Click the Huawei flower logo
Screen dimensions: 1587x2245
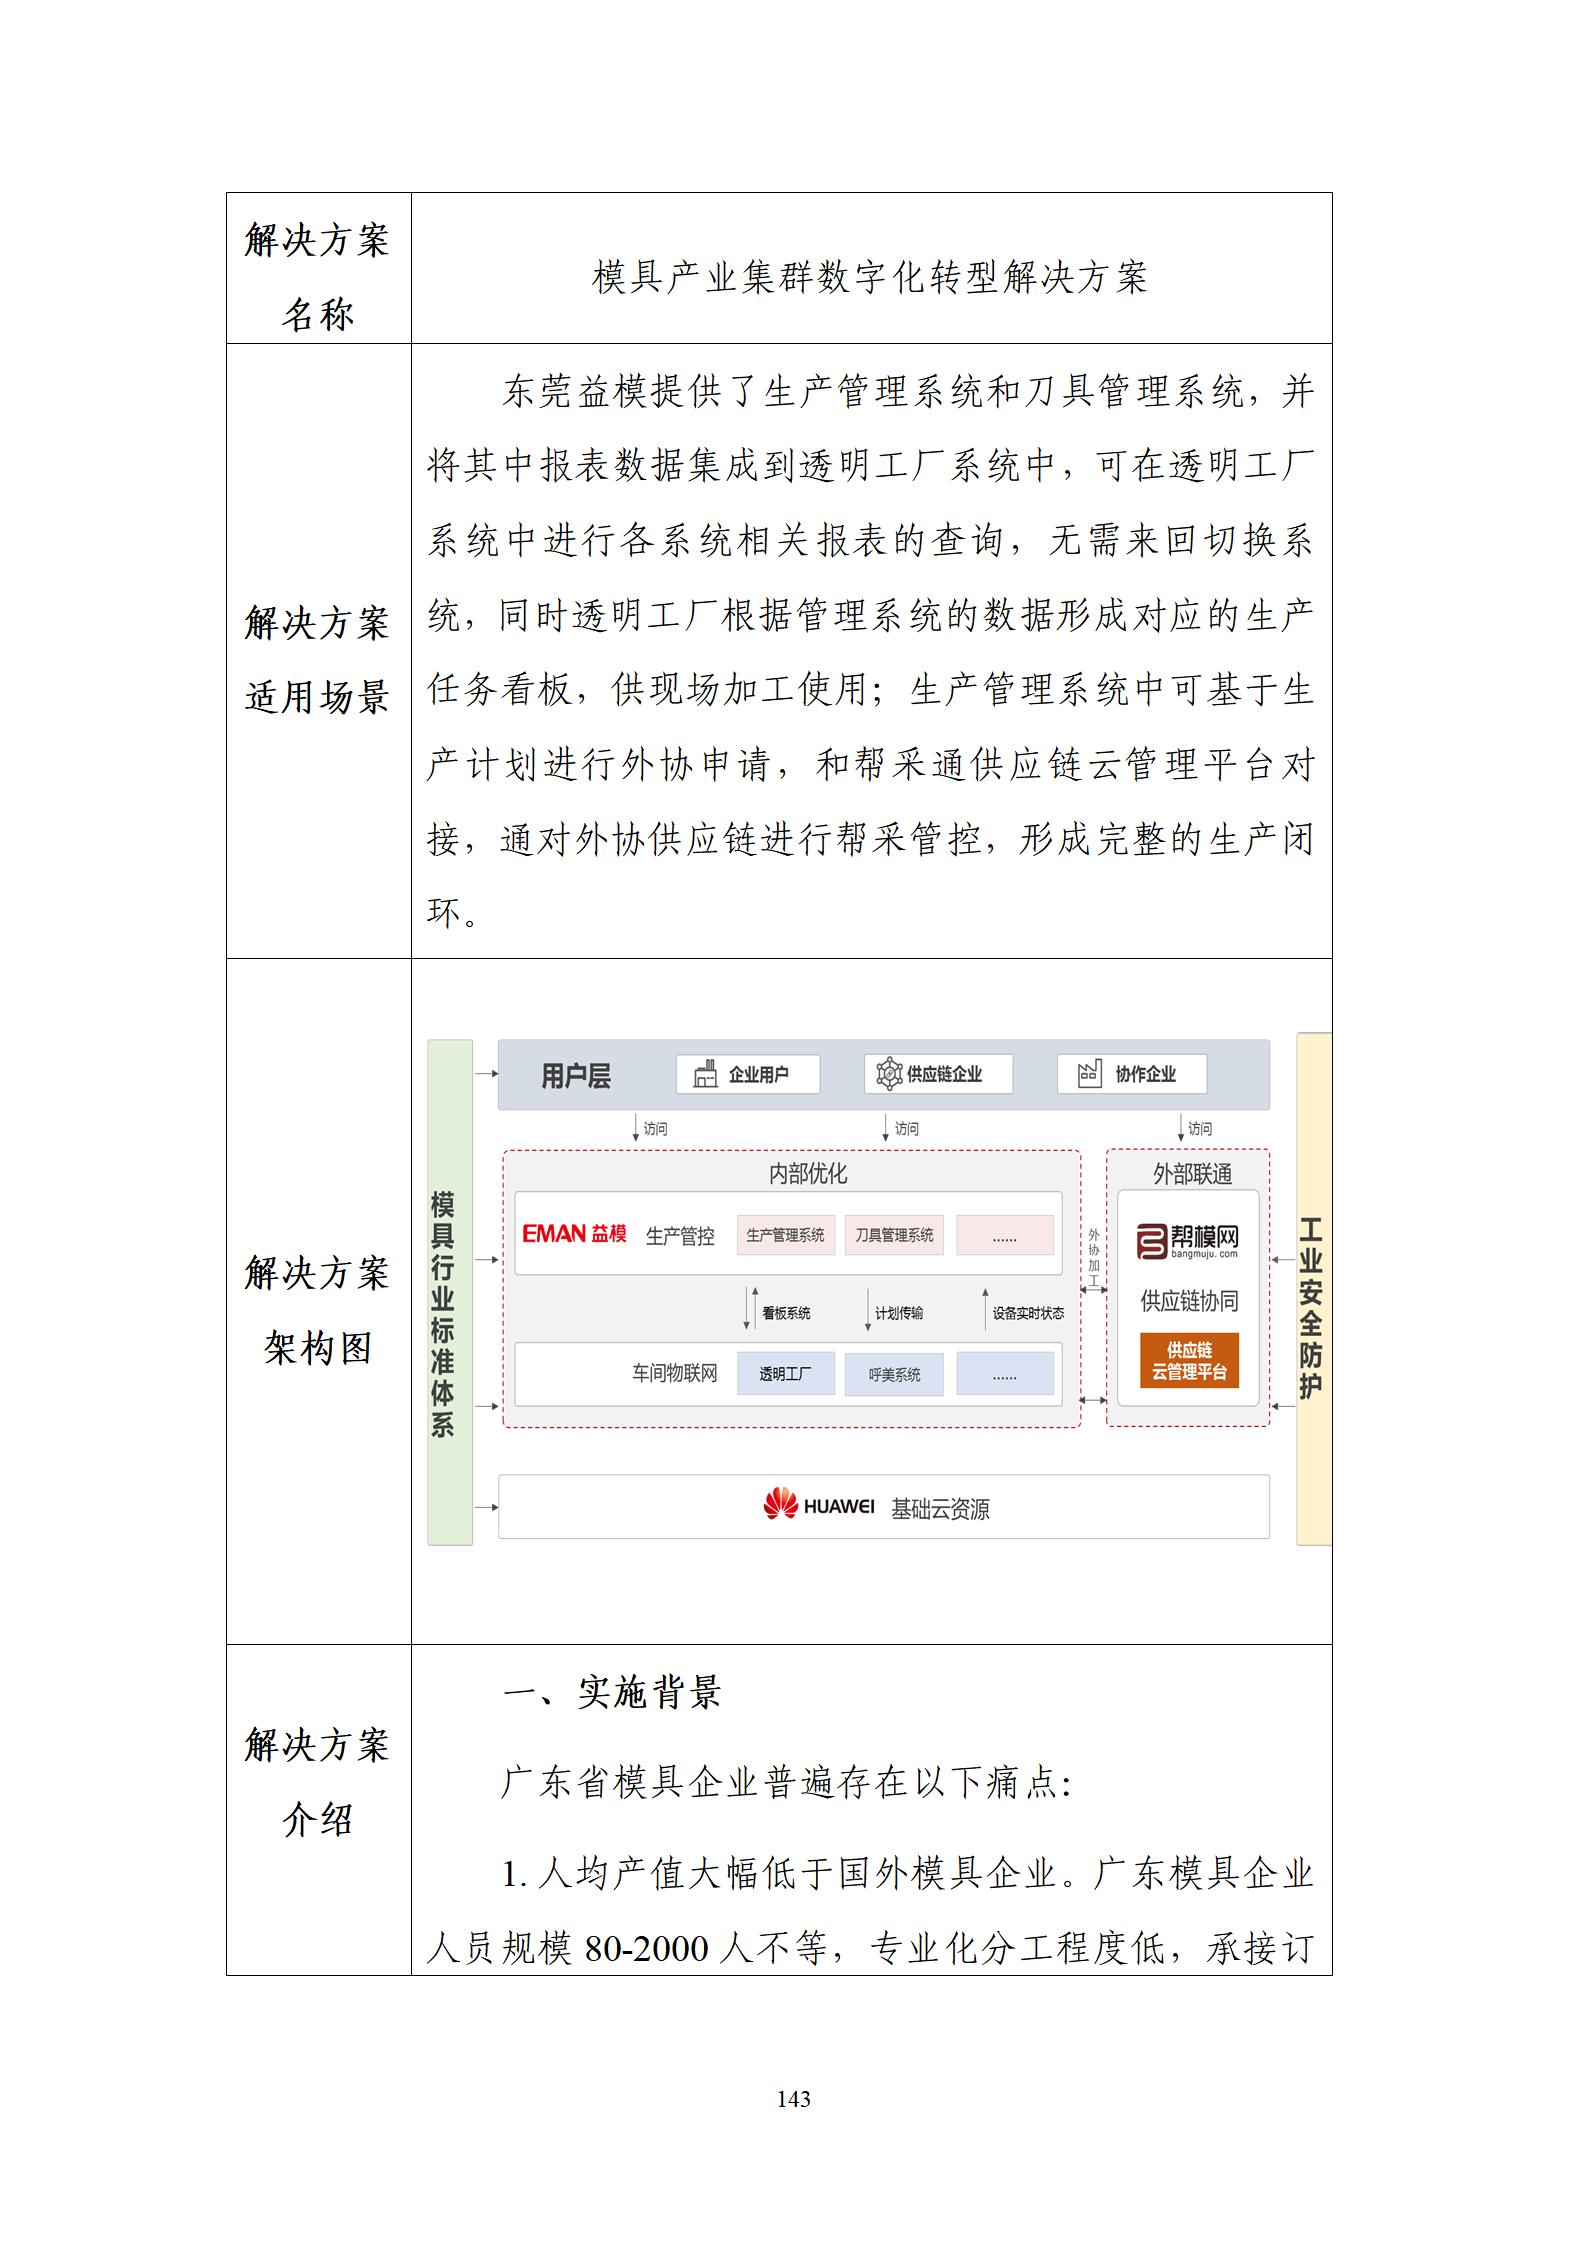pyautogui.click(x=780, y=1506)
